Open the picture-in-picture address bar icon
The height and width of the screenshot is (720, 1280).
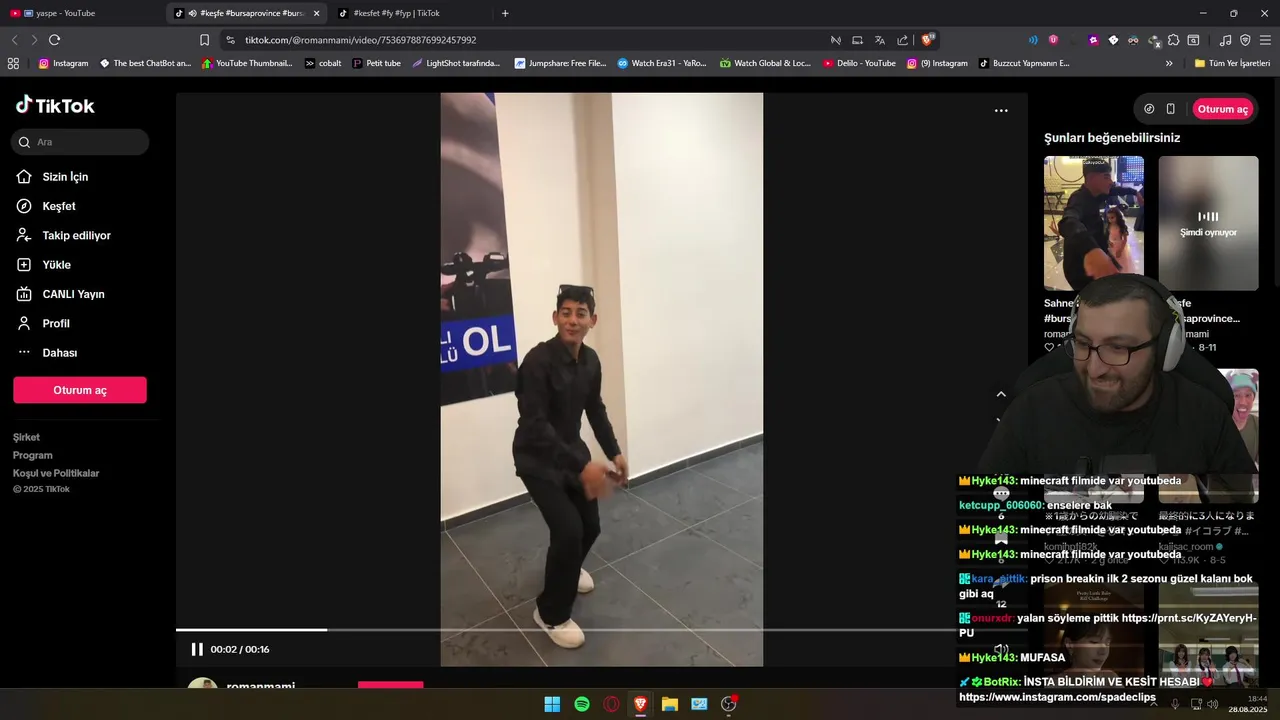[857, 40]
